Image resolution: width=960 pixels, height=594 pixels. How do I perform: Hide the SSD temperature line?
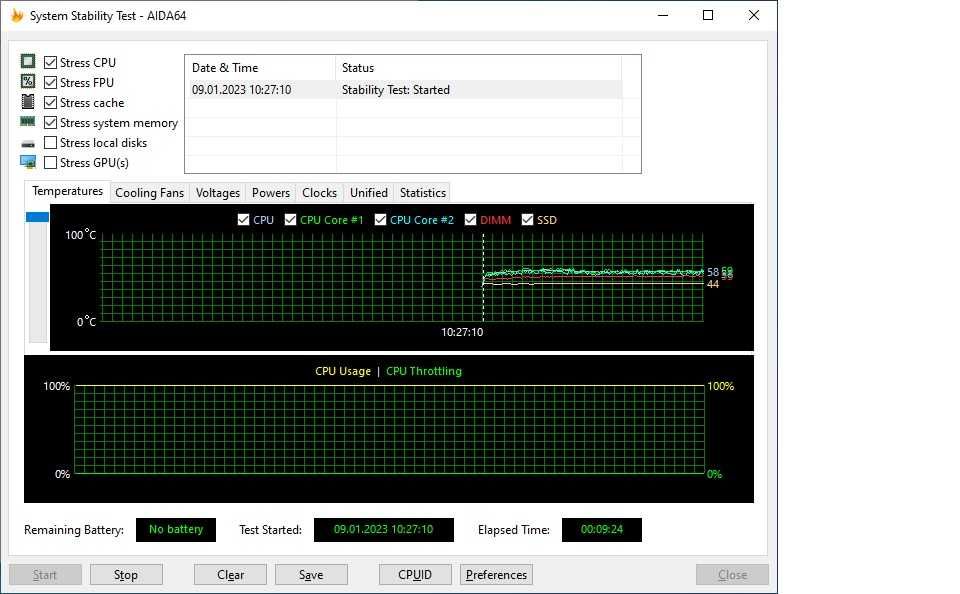pyautogui.click(x=527, y=220)
